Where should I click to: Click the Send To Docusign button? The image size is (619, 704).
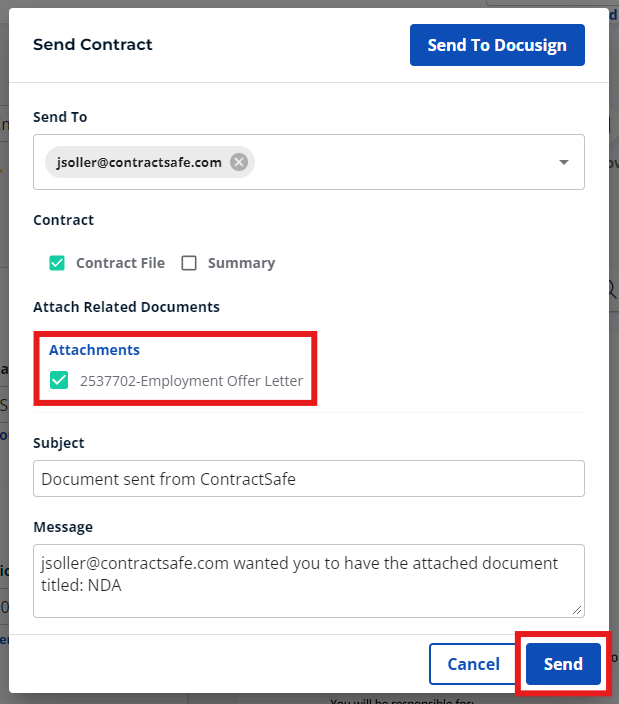(x=497, y=45)
